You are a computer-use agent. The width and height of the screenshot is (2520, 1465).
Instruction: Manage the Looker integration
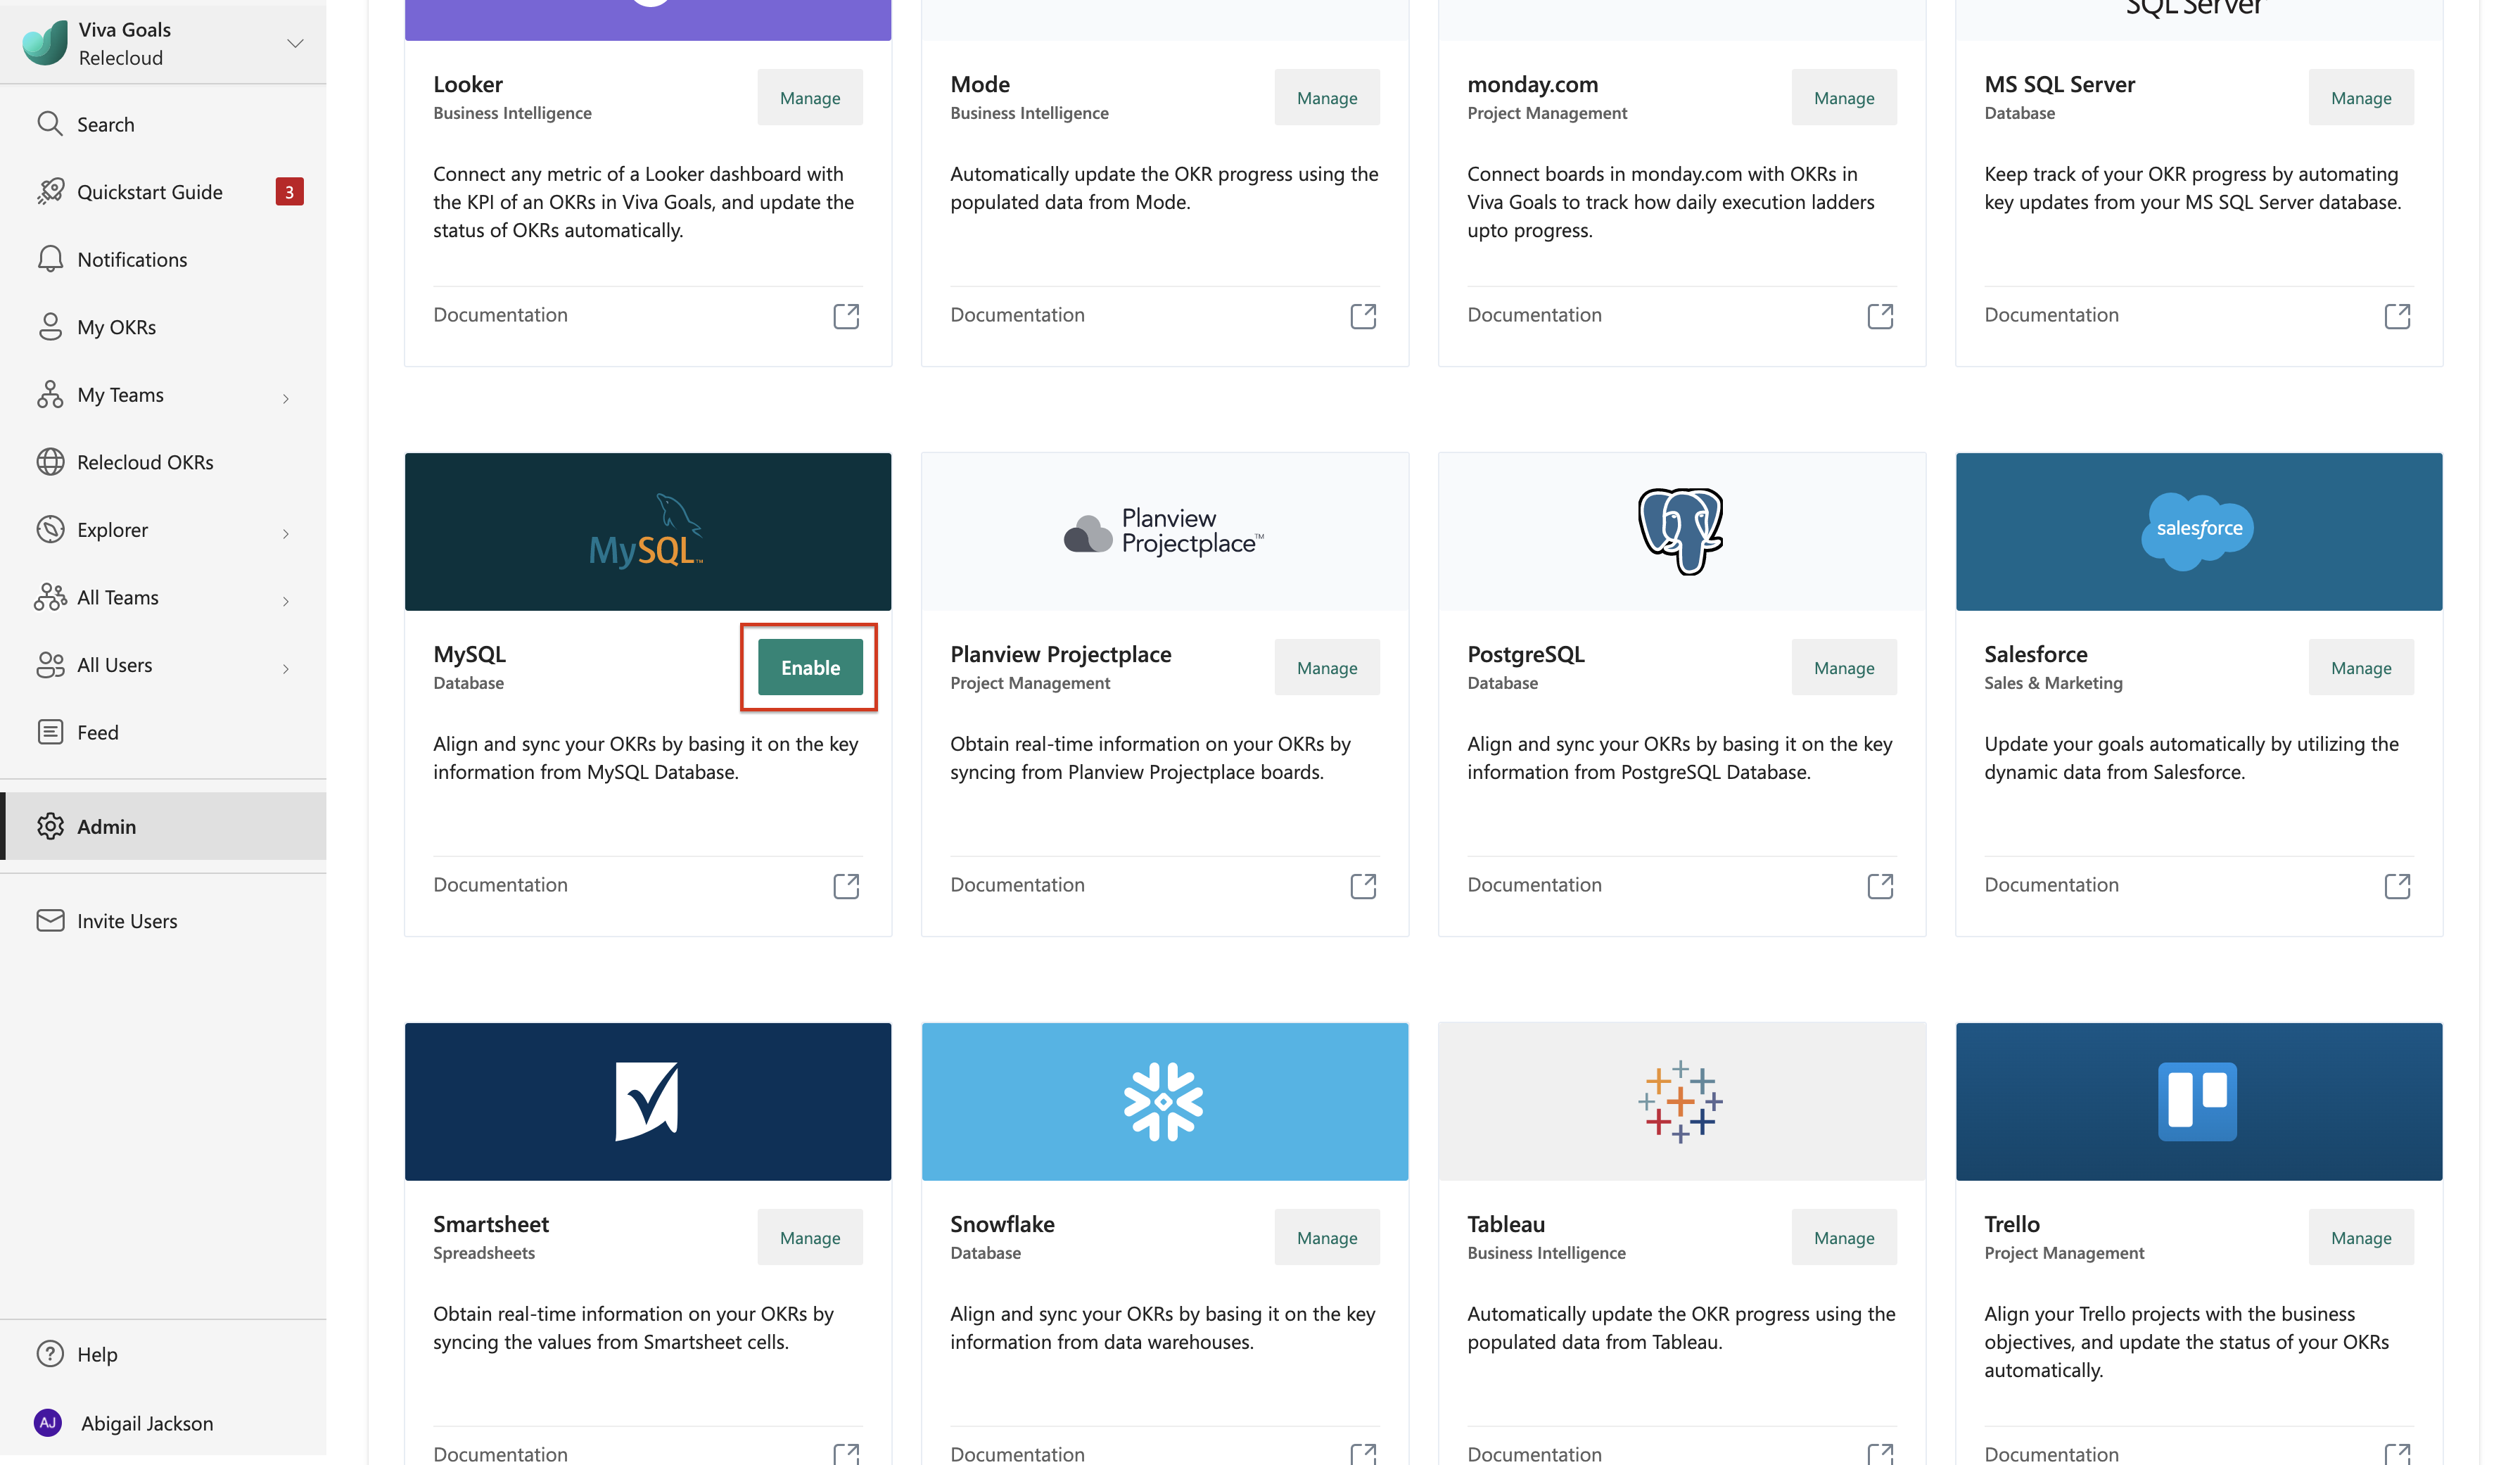tap(810, 97)
